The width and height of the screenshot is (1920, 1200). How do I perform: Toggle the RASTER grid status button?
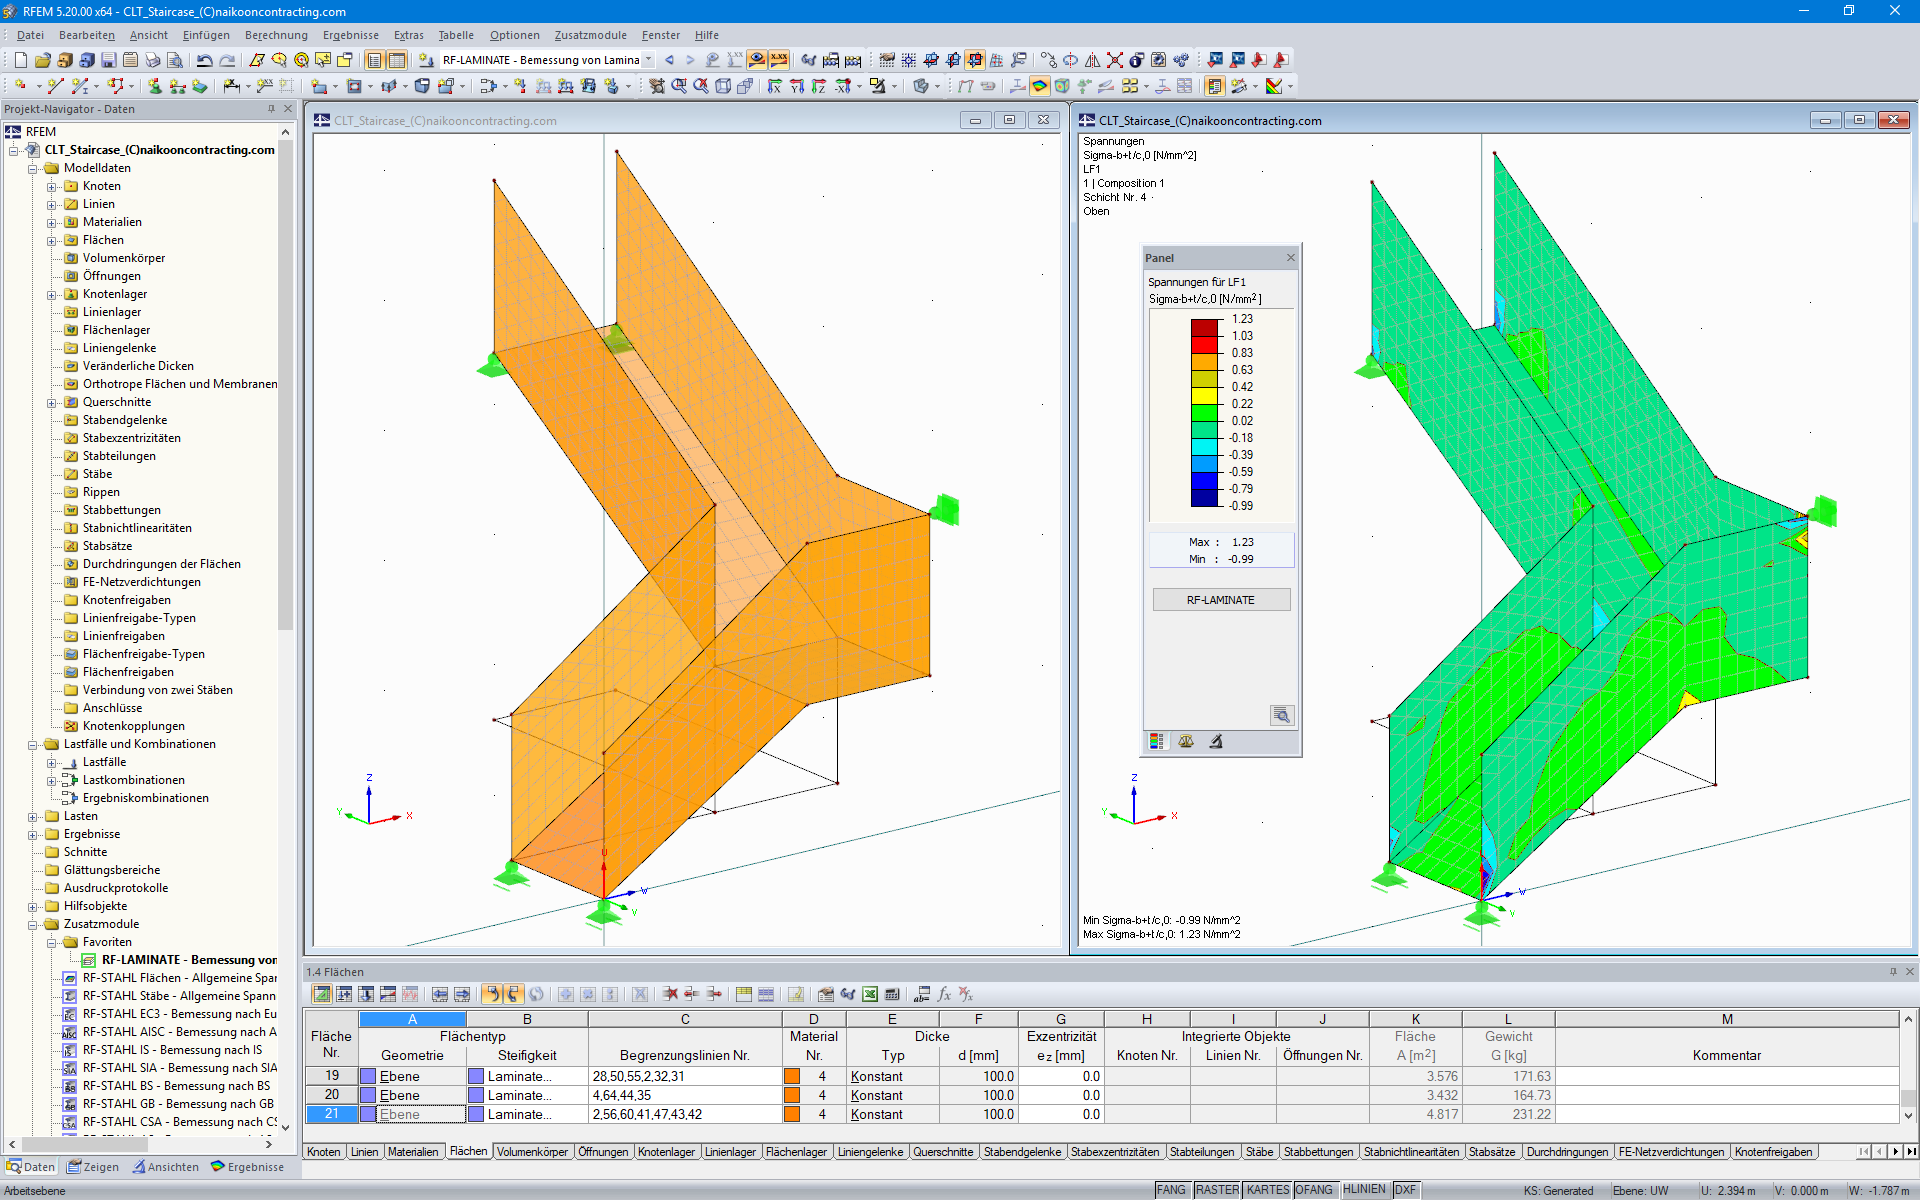1216,1190
